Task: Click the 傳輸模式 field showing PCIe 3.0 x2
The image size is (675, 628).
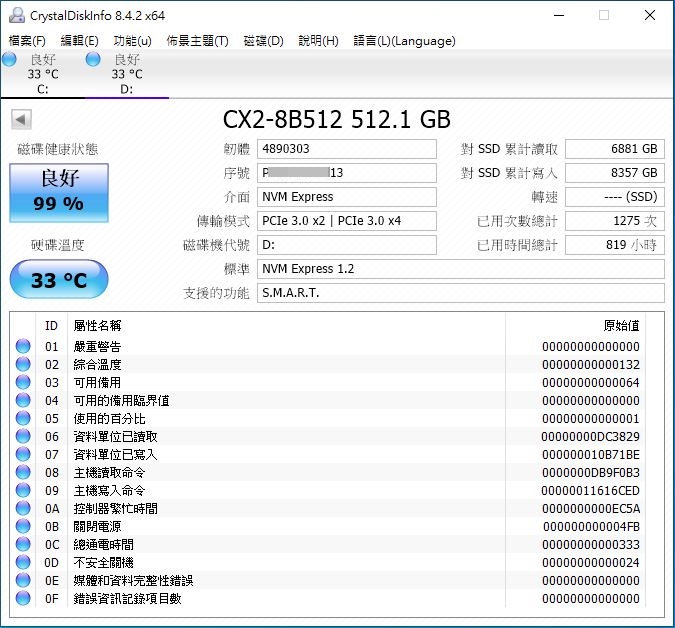Action: (347, 221)
